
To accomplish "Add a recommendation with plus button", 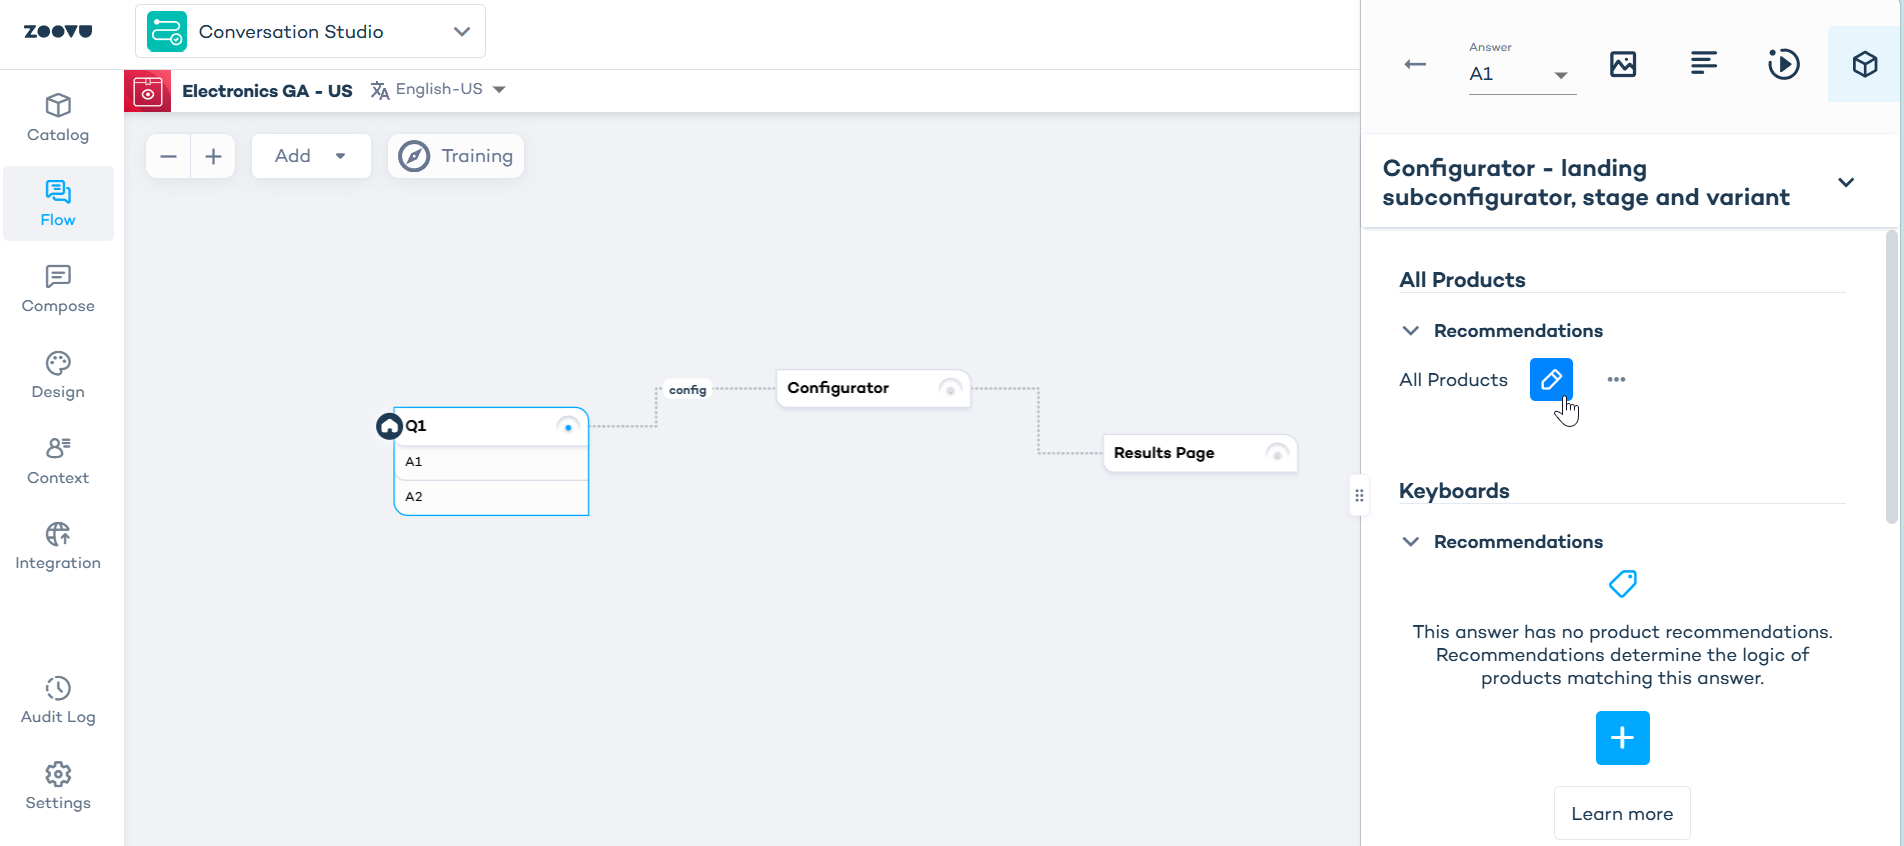I will click(x=1622, y=738).
